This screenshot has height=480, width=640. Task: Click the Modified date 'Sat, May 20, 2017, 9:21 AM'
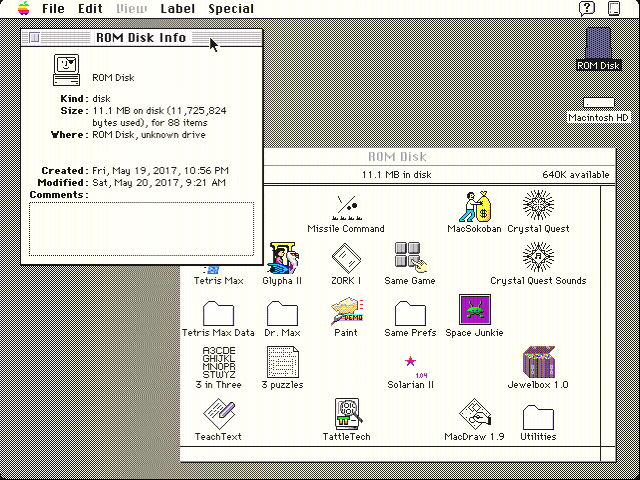point(159,182)
